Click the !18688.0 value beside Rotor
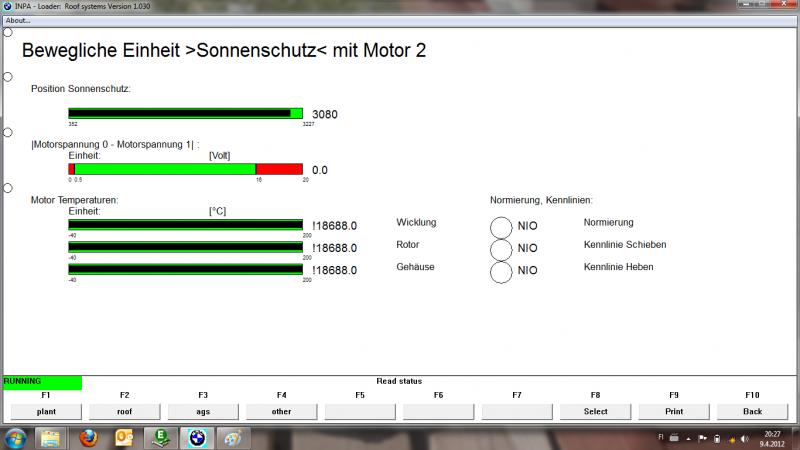 point(335,248)
